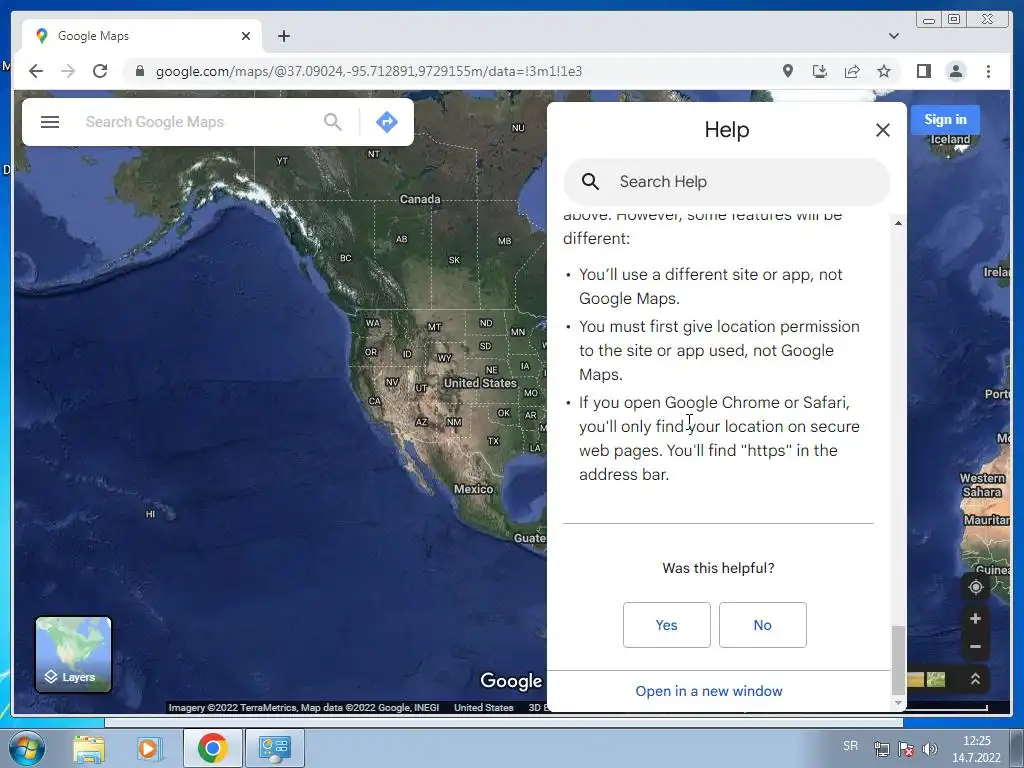Answer Yes to Was this helpful
This screenshot has height=768, width=1024.
click(x=666, y=625)
